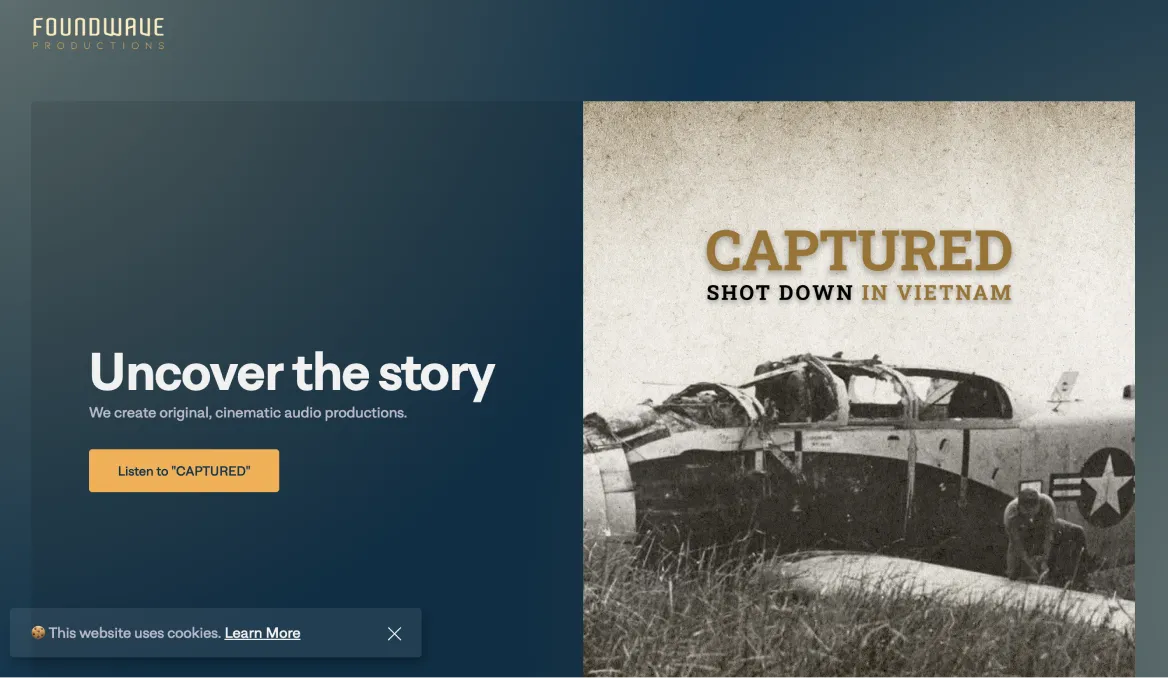Select the CAPTURED title on the poster
The image size is (1168, 678).
(858, 250)
